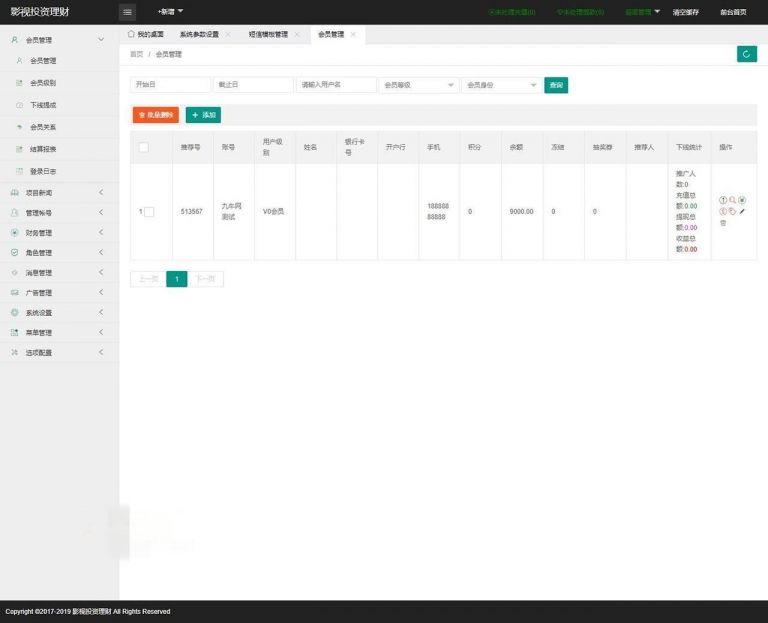Expand the 系统设置 sidebar menu
The height and width of the screenshot is (623, 768).
[x=58, y=312]
